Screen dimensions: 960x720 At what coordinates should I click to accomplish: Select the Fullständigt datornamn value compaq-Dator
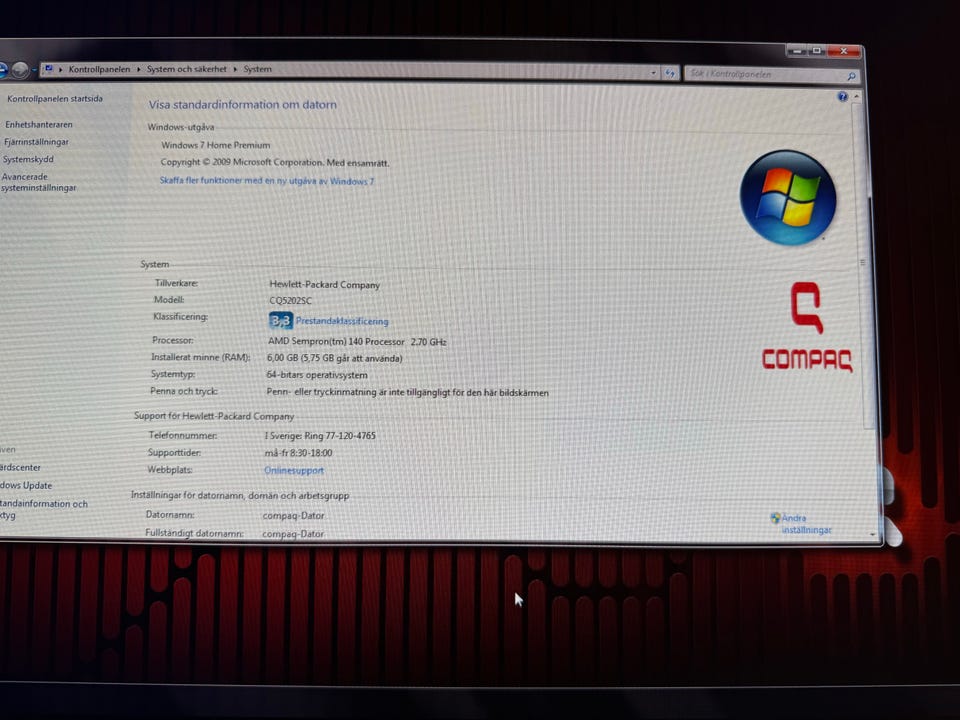[x=293, y=534]
